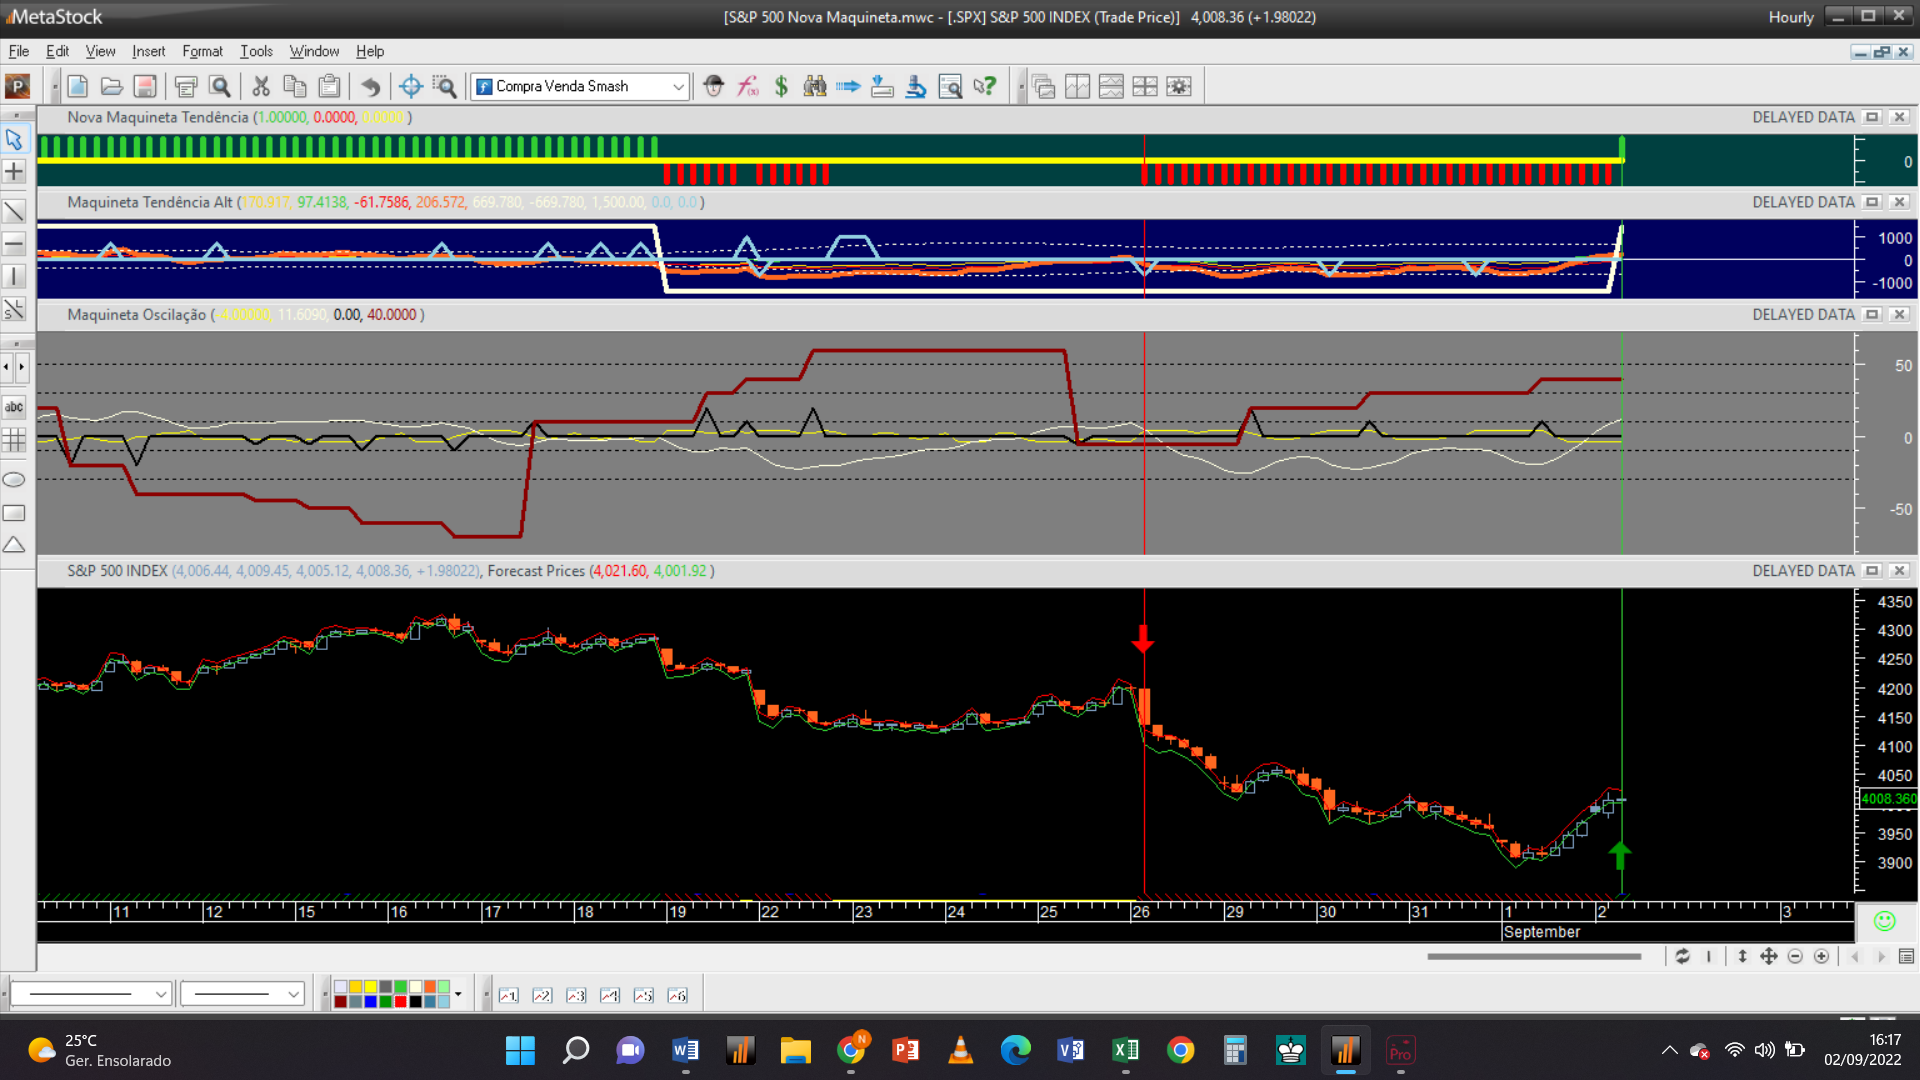Select the ellipse drawing tool
Image resolution: width=1920 pixels, height=1080 pixels.
click(14, 480)
